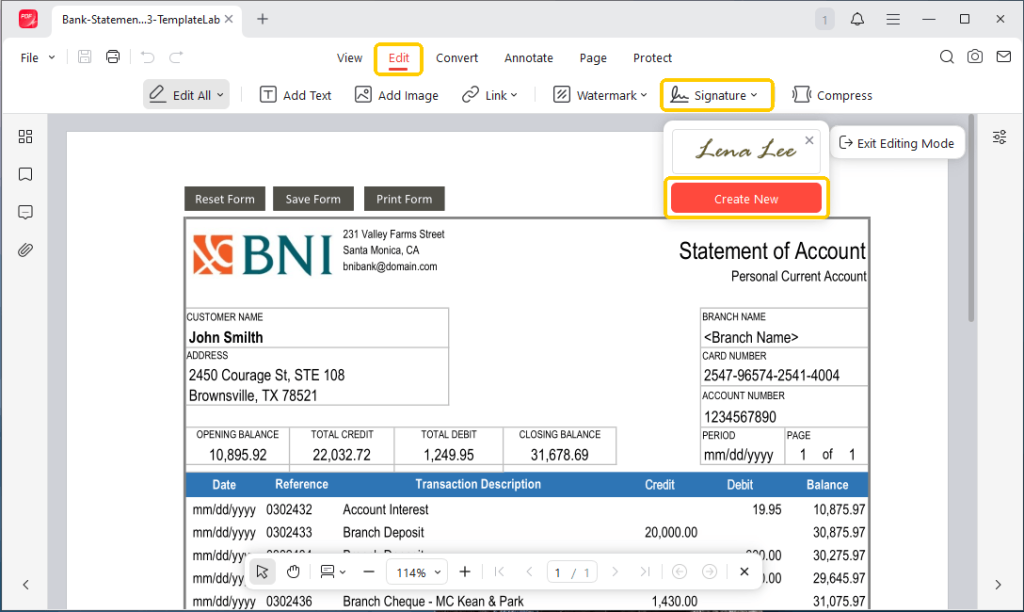Image resolution: width=1024 pixels, height=612 pixels.
Task: Click the Save Form button
Action: (x=313, y=199)
